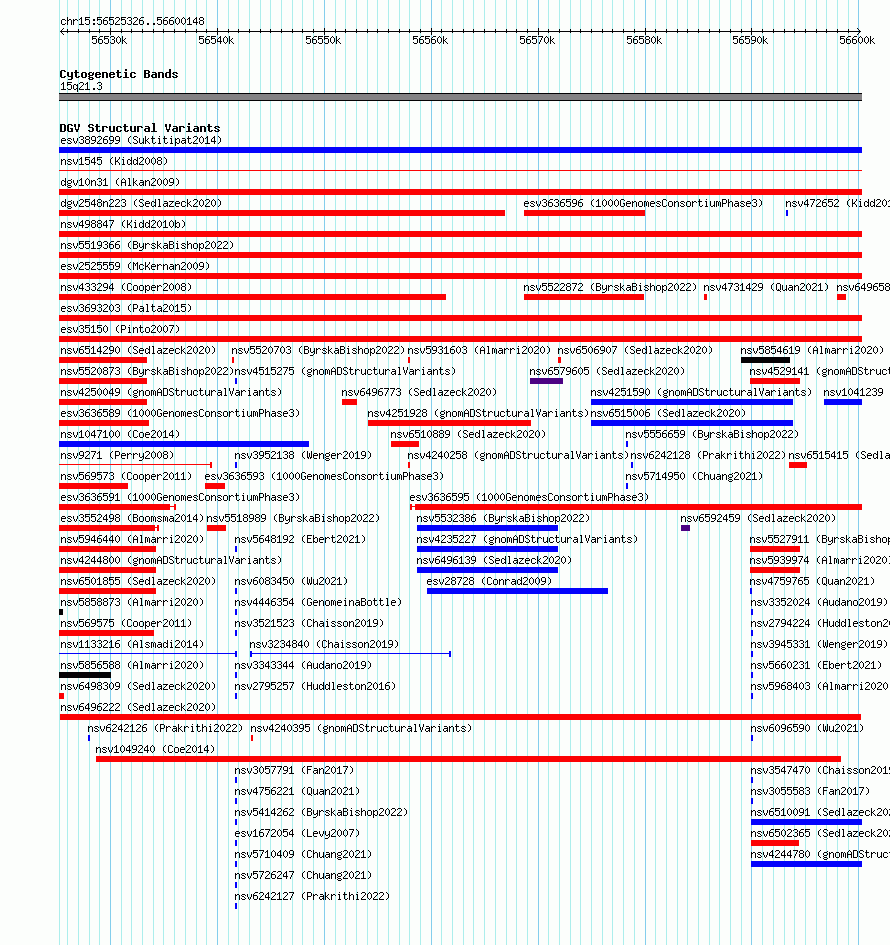
Task: Click the 56550k ruler tick label
Action: [323, 40]
